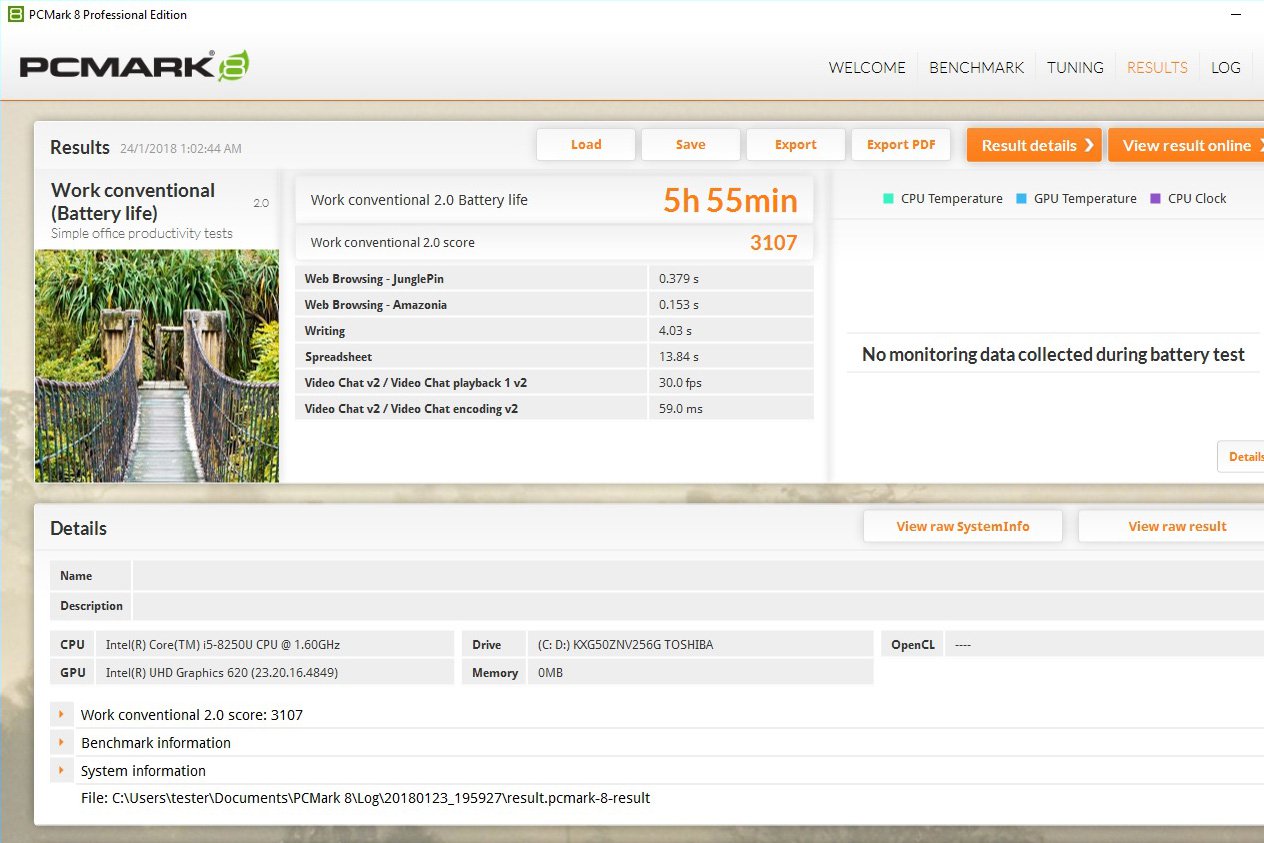Toggle GPU Temperature legend swatch
The height and width of the screenshot is (843, 1264).
[1021, 198]
